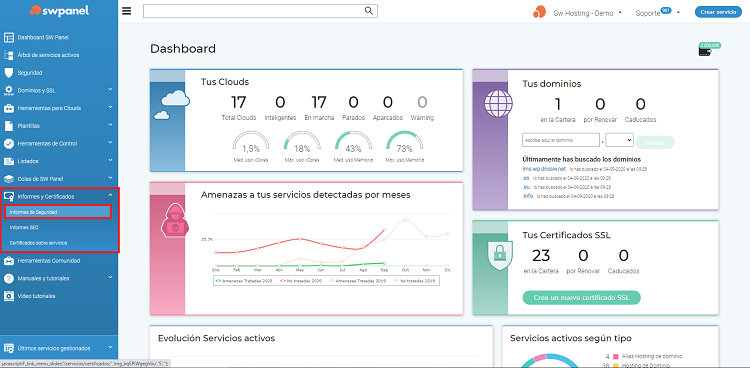Click the Sw Hosting orange avatar icon
This screenshot has height=368, width=750.
click(540, 12)
